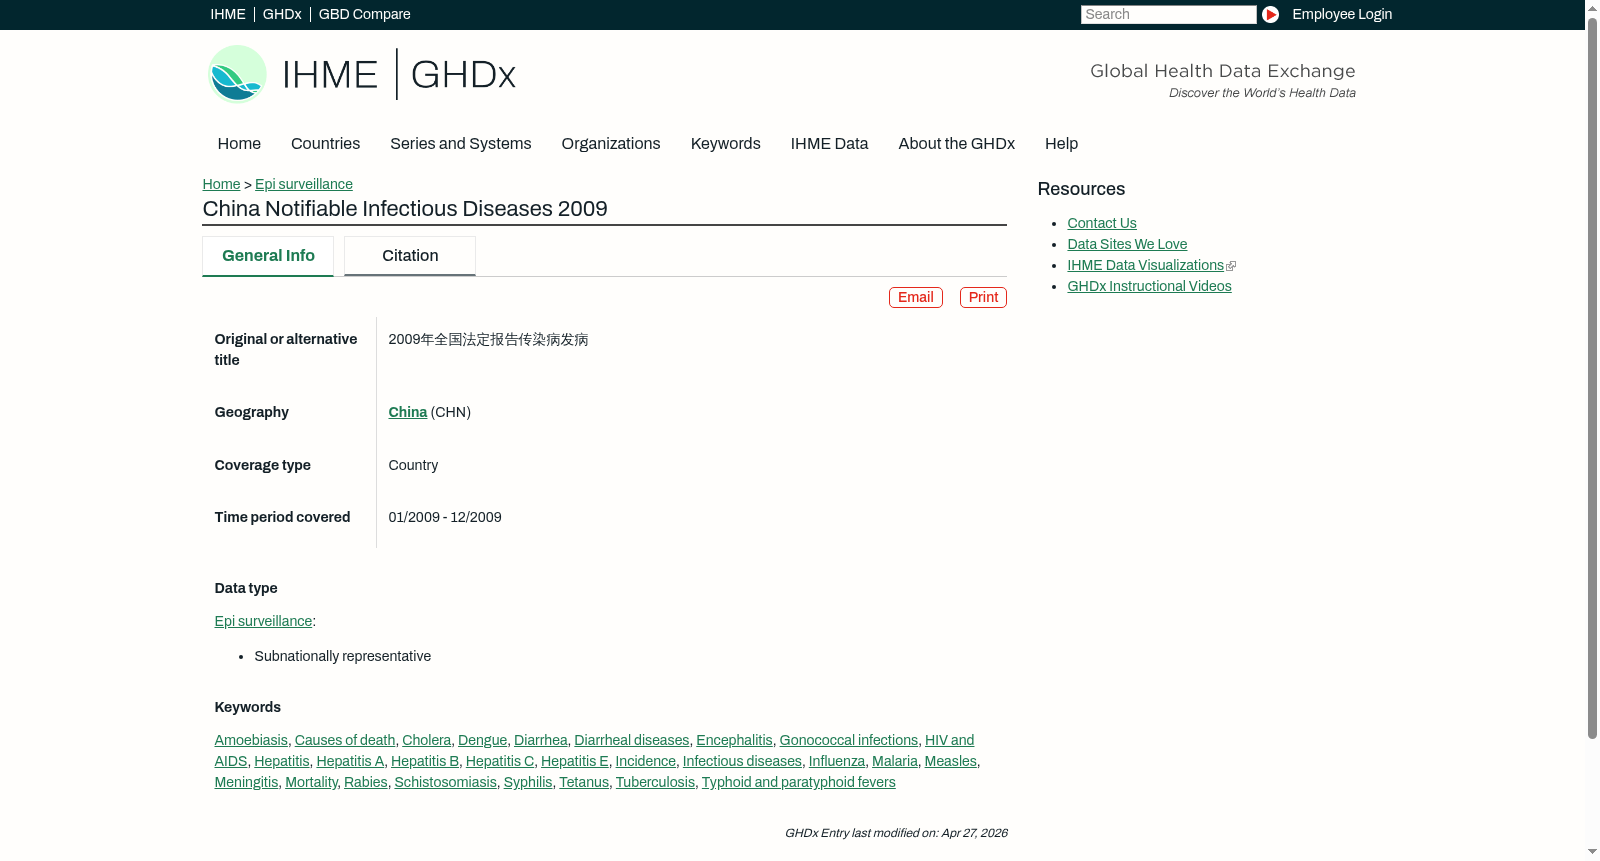The height and width of the screenshot is (861, 1600).
Task: Open Epi surveillance under Data type
Action: click(x=263, y=621)
